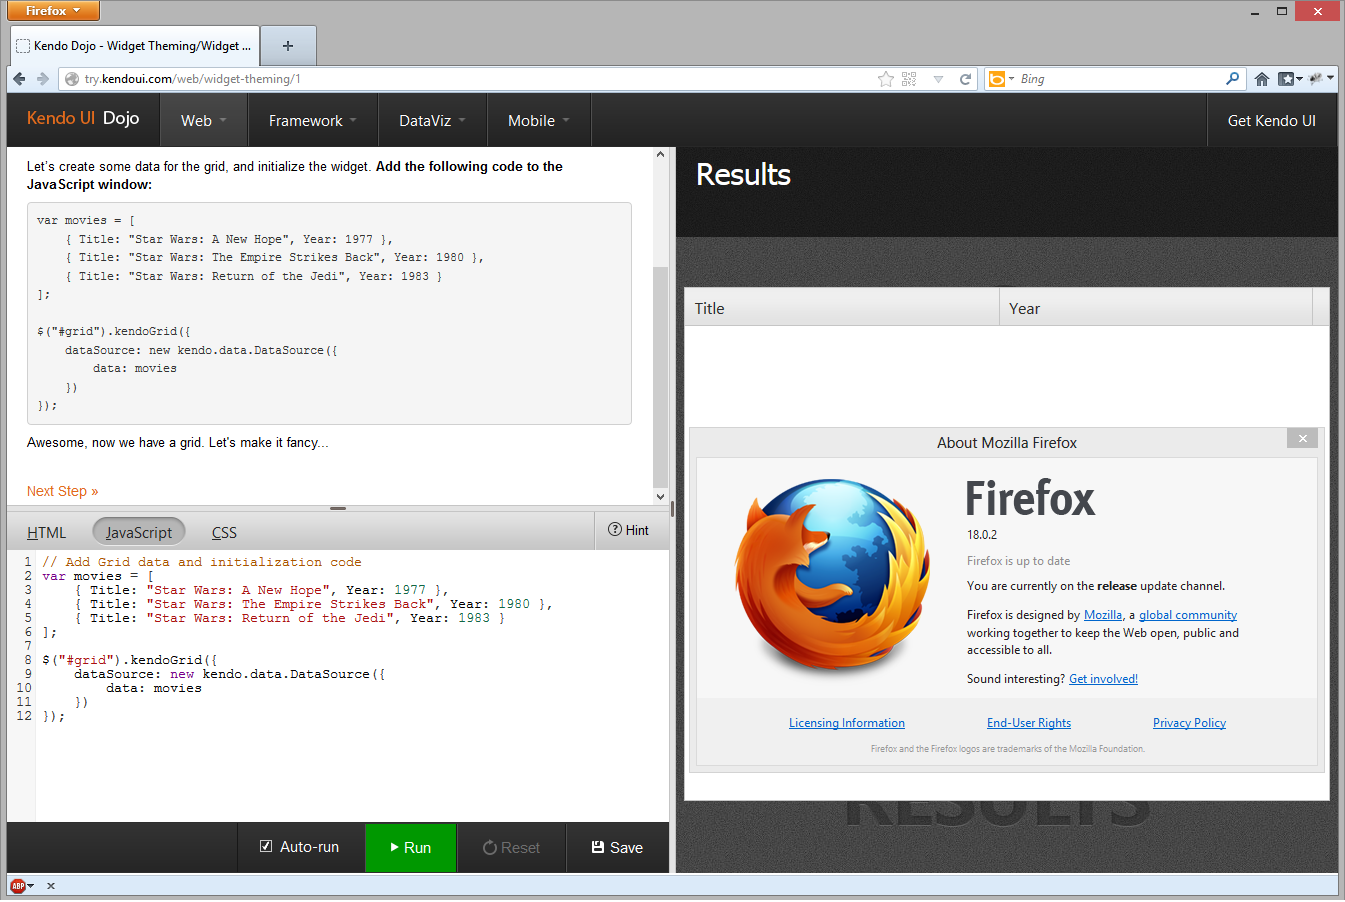Go to Next Step link
This screenshot has width=1345, height=902.
click(62, 491)
